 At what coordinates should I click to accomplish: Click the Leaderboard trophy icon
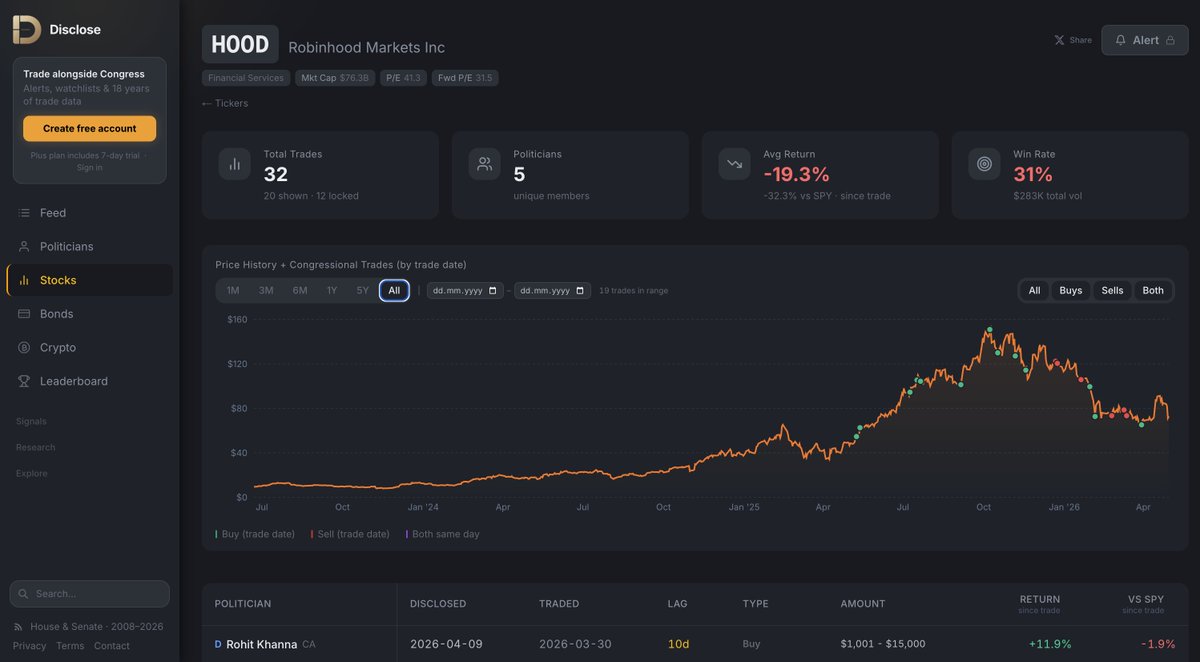pyautogui.click(x=24, y=381)
